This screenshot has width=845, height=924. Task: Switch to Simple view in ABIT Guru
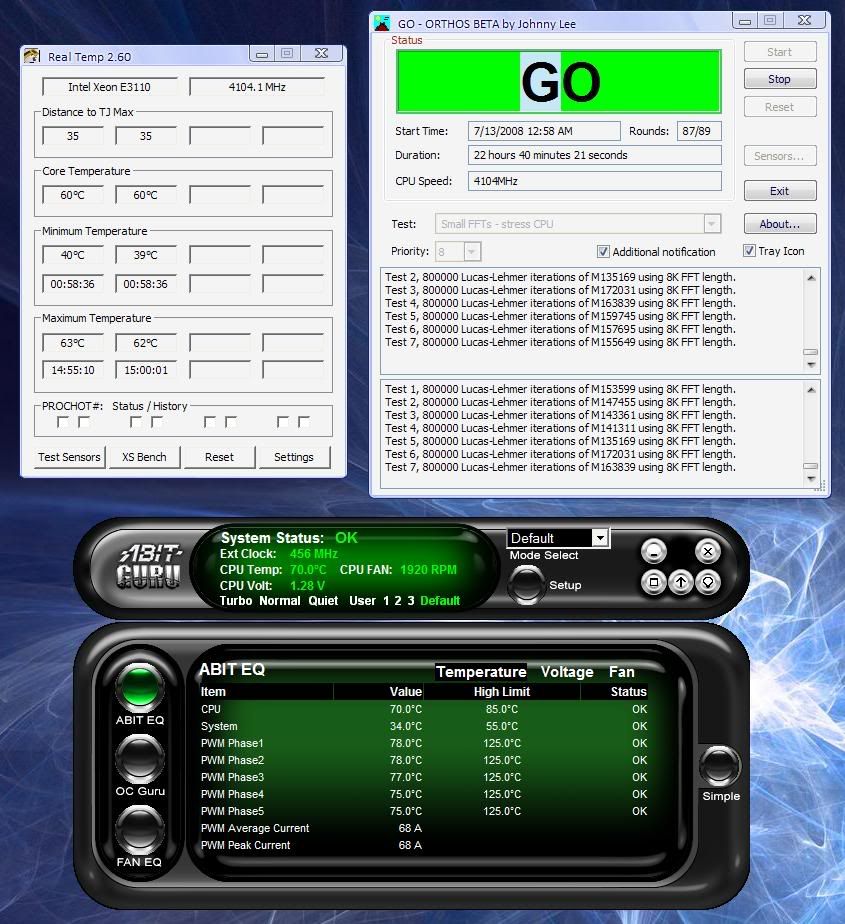coord(719,765)
